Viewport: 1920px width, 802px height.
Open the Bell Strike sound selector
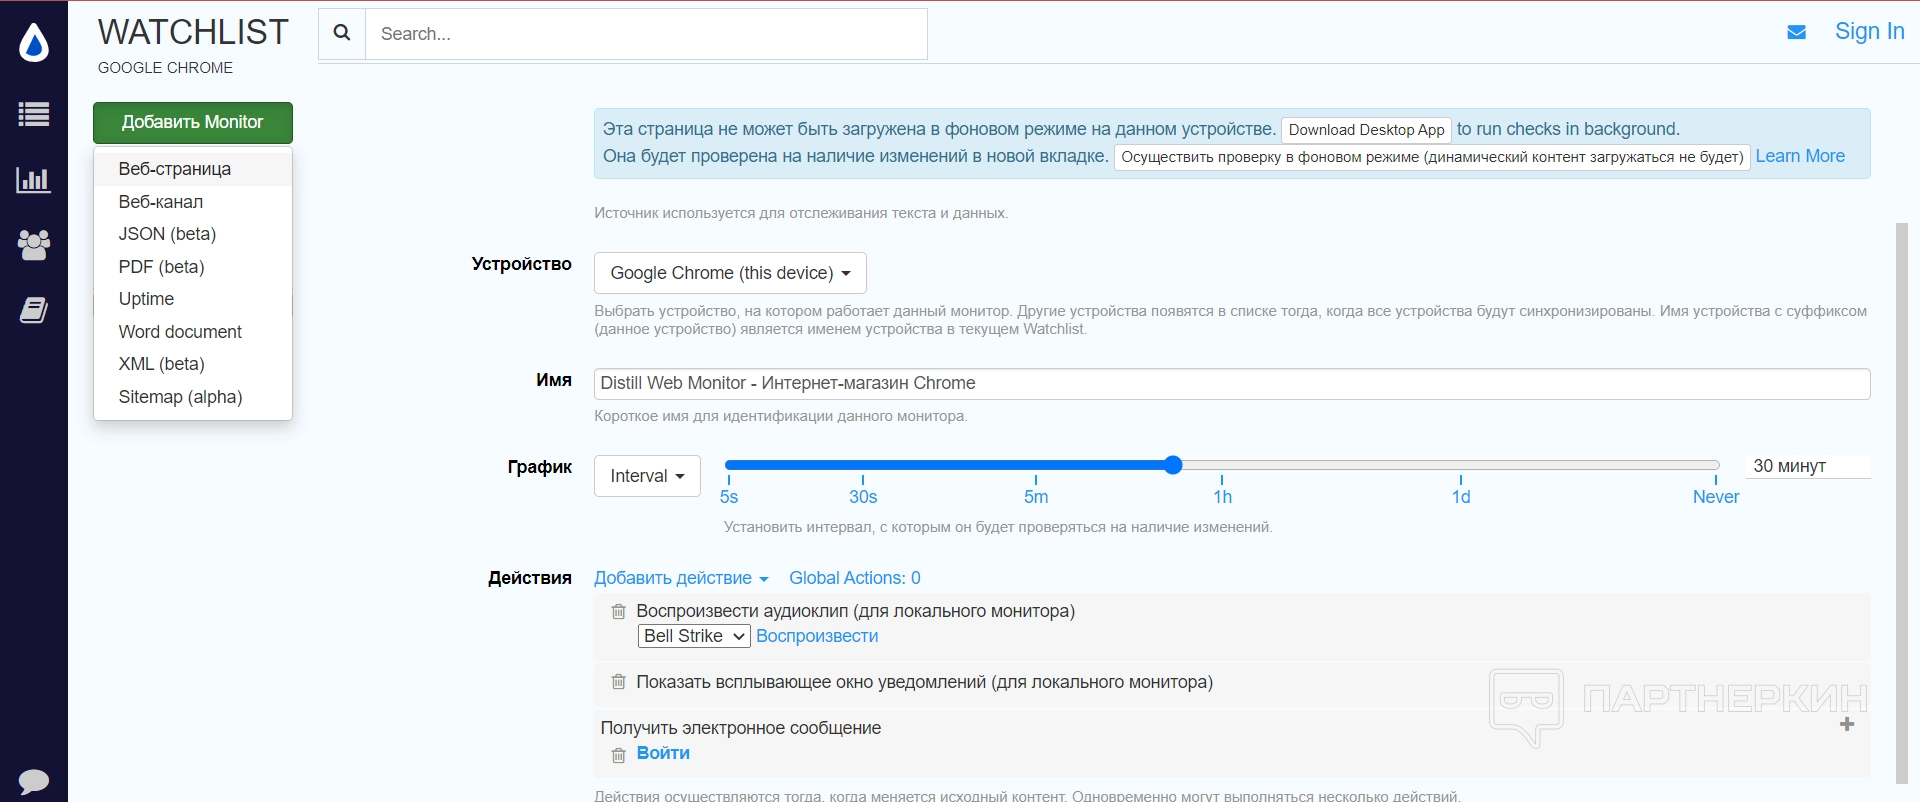694,636
